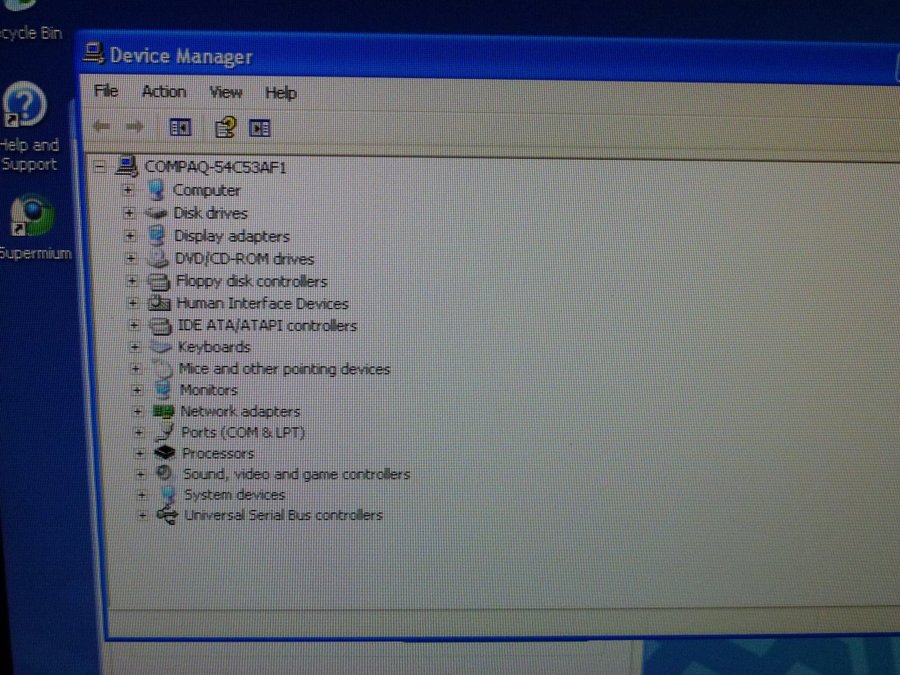This screenshot has height=675, width=900.
Task: Click the System devices icon
Action: pos(168,494)
